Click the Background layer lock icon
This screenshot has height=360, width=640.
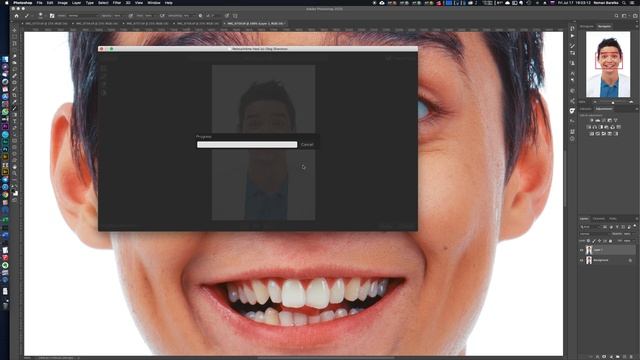630,260
